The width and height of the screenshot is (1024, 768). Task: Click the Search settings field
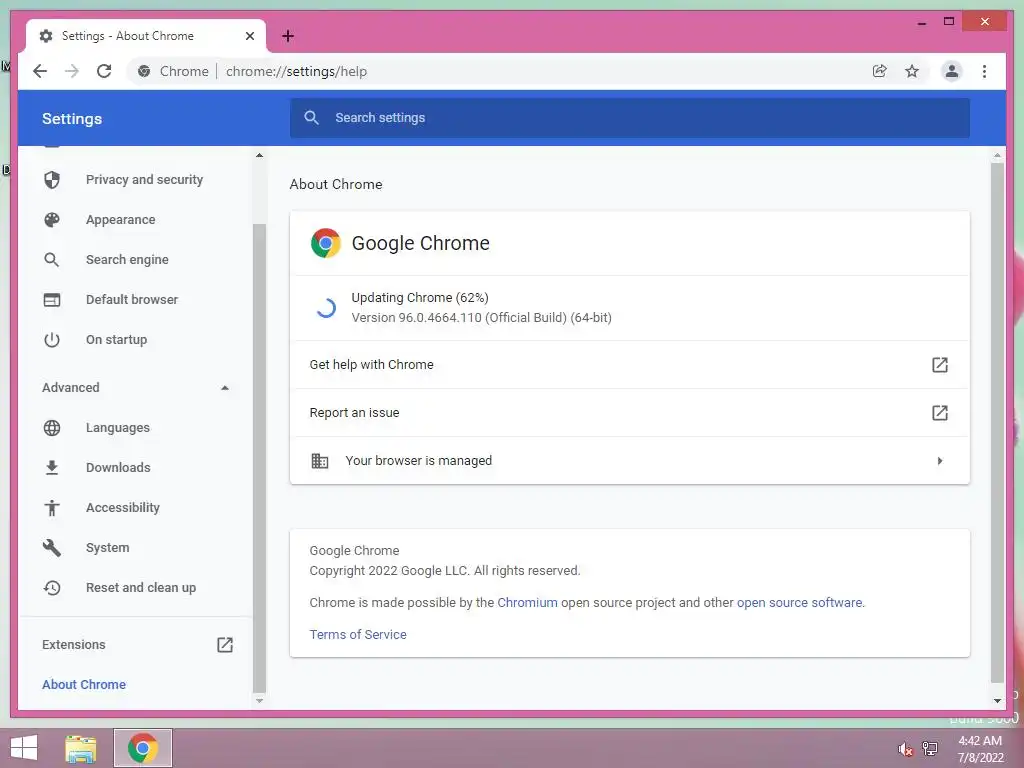point(630,118)
